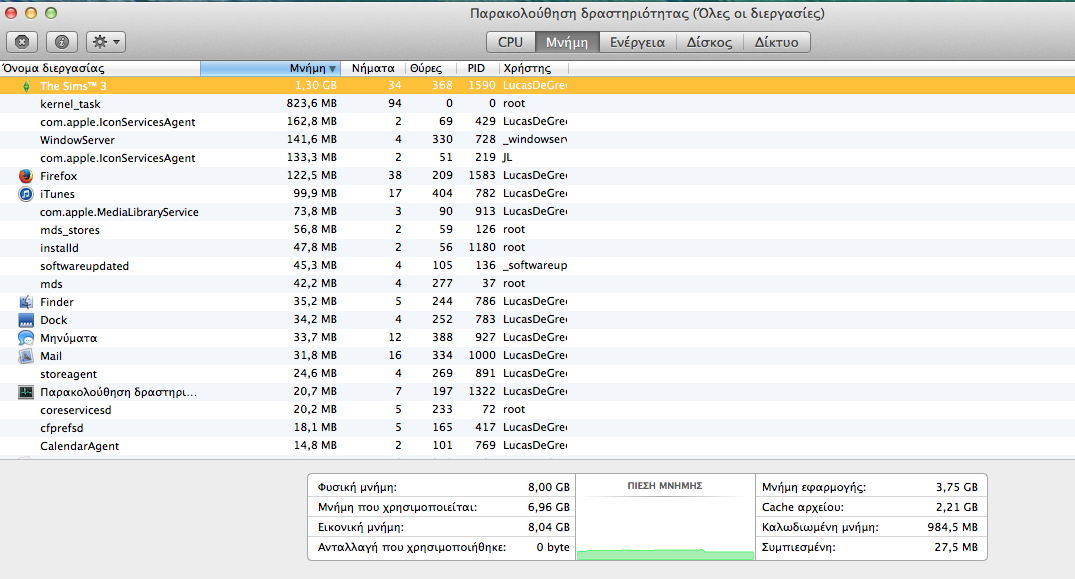Click Ανταλλαγή που χρησιμοποιήθηκε value 0 byte
This screenshot has height=579, width=1075.
point(553,547)
